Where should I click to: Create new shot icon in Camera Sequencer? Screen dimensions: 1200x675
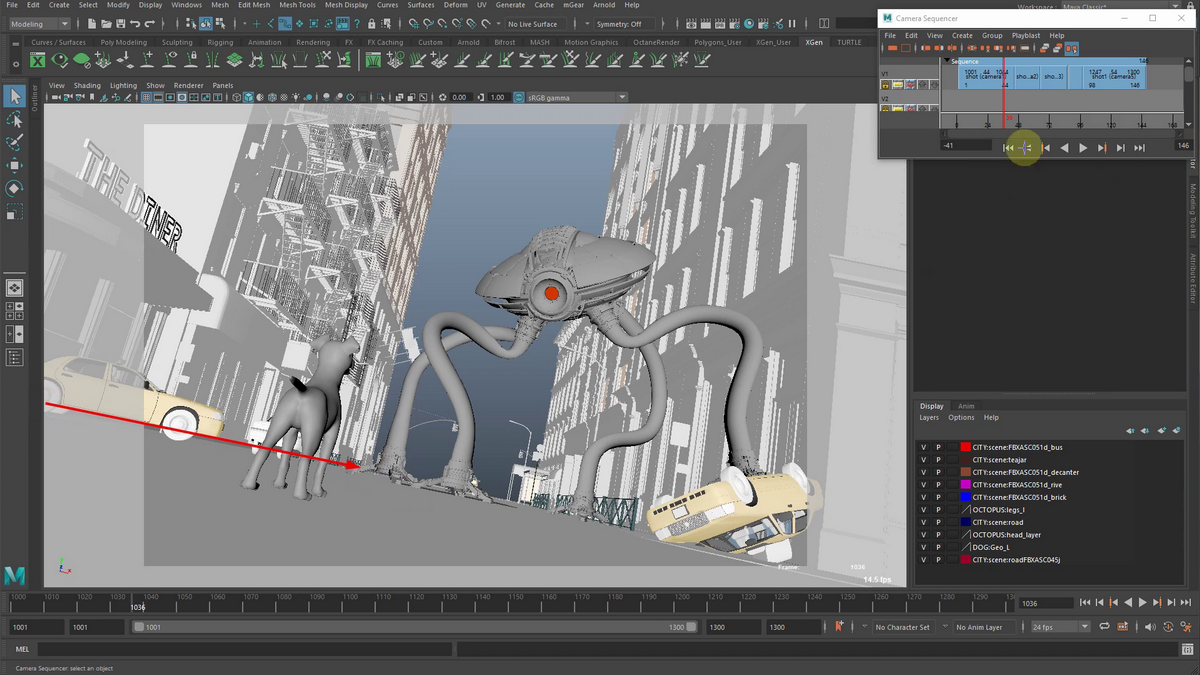(x=892, y=48)
